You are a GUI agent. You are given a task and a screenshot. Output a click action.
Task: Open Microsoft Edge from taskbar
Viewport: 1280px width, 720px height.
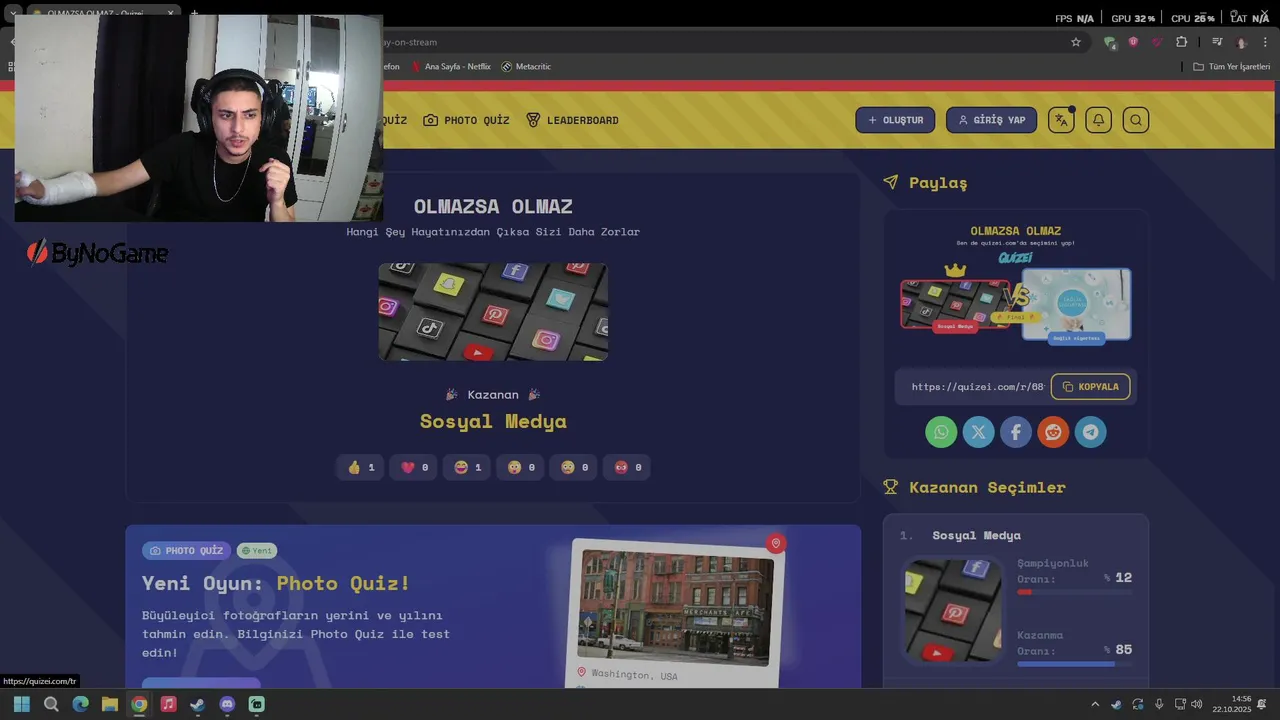(80, 704)
